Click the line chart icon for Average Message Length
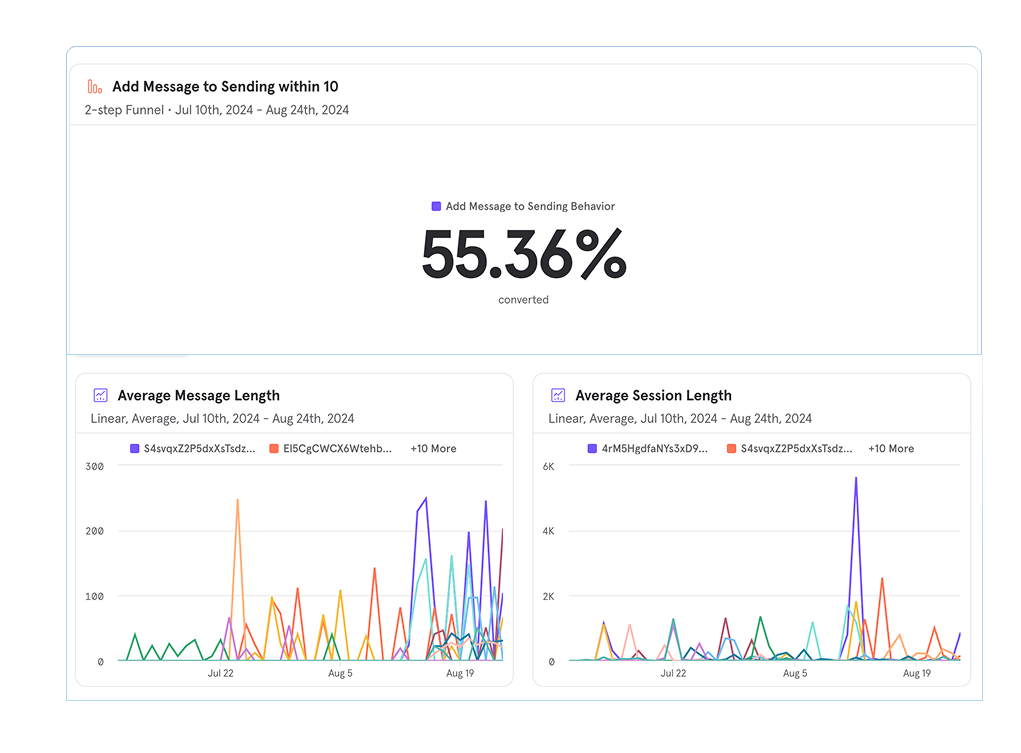1021x753 pixels. coord(100,395)
